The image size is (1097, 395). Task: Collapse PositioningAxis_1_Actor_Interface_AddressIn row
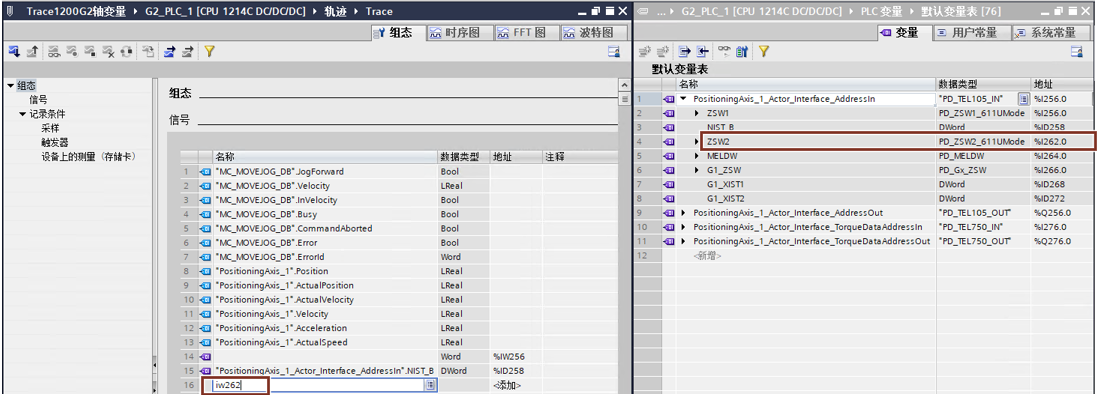coord(684,99)
